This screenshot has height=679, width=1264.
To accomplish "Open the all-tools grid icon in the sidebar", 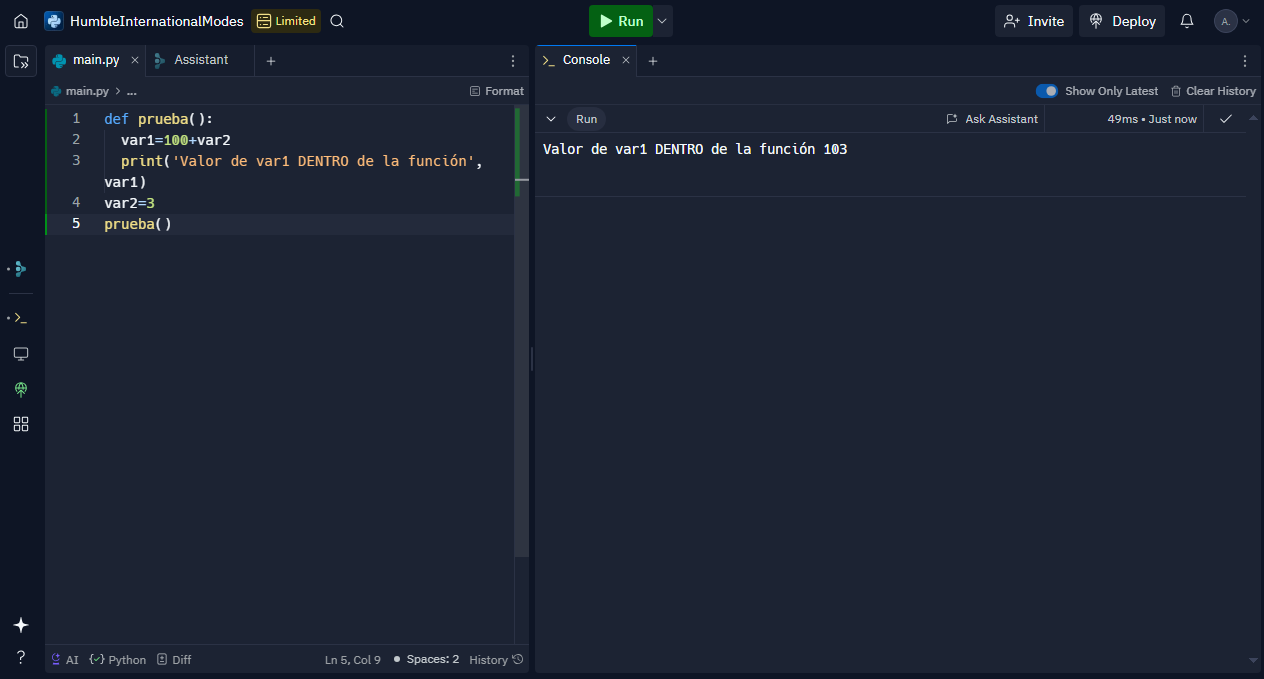I will click(x=21, y=424).
